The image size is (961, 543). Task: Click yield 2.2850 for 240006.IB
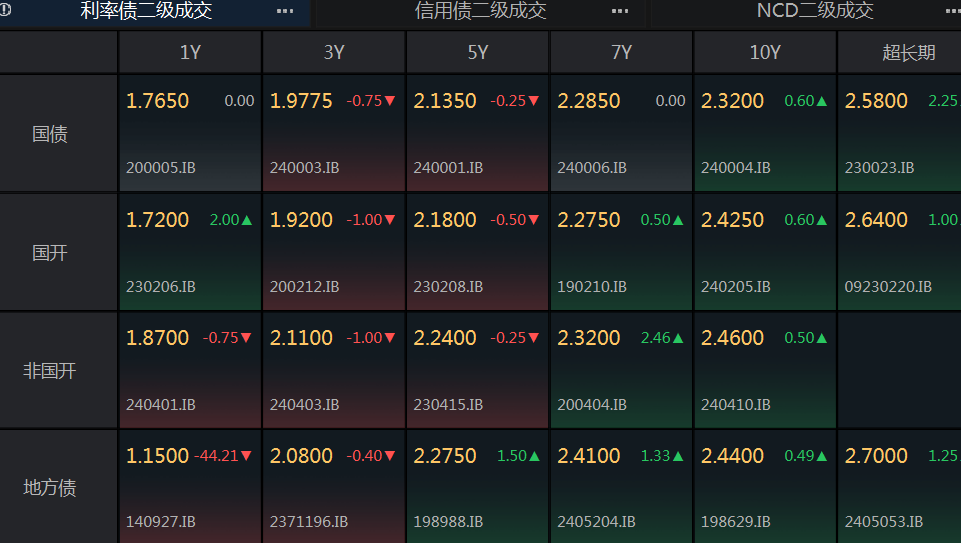pos(588,101)
